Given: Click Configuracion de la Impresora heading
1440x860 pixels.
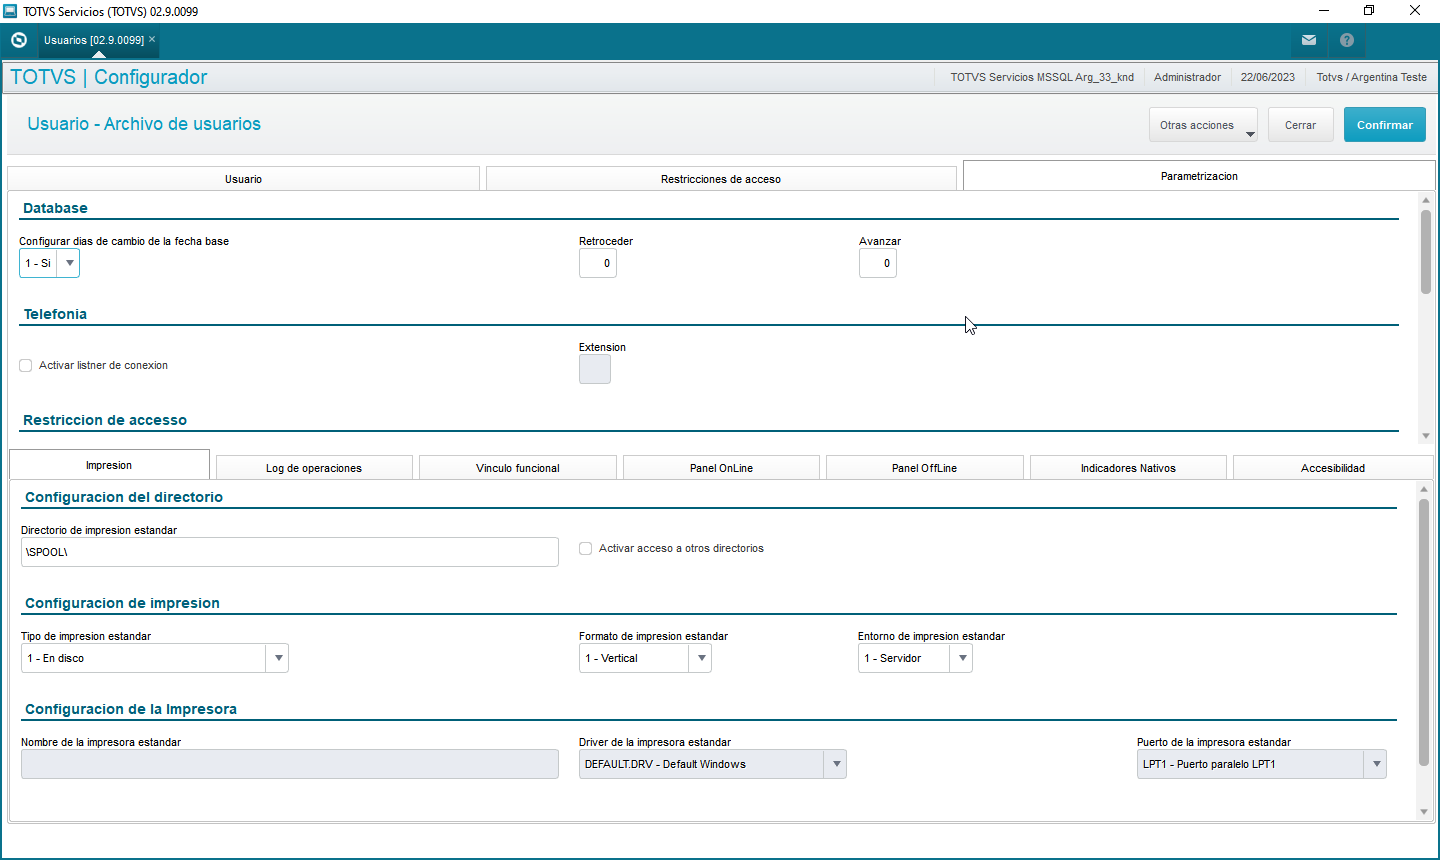Looking at the screenshot, I should (131, 709).
